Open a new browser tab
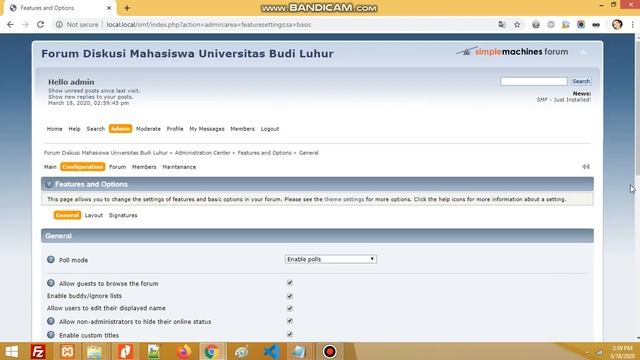 coord(127,8)
